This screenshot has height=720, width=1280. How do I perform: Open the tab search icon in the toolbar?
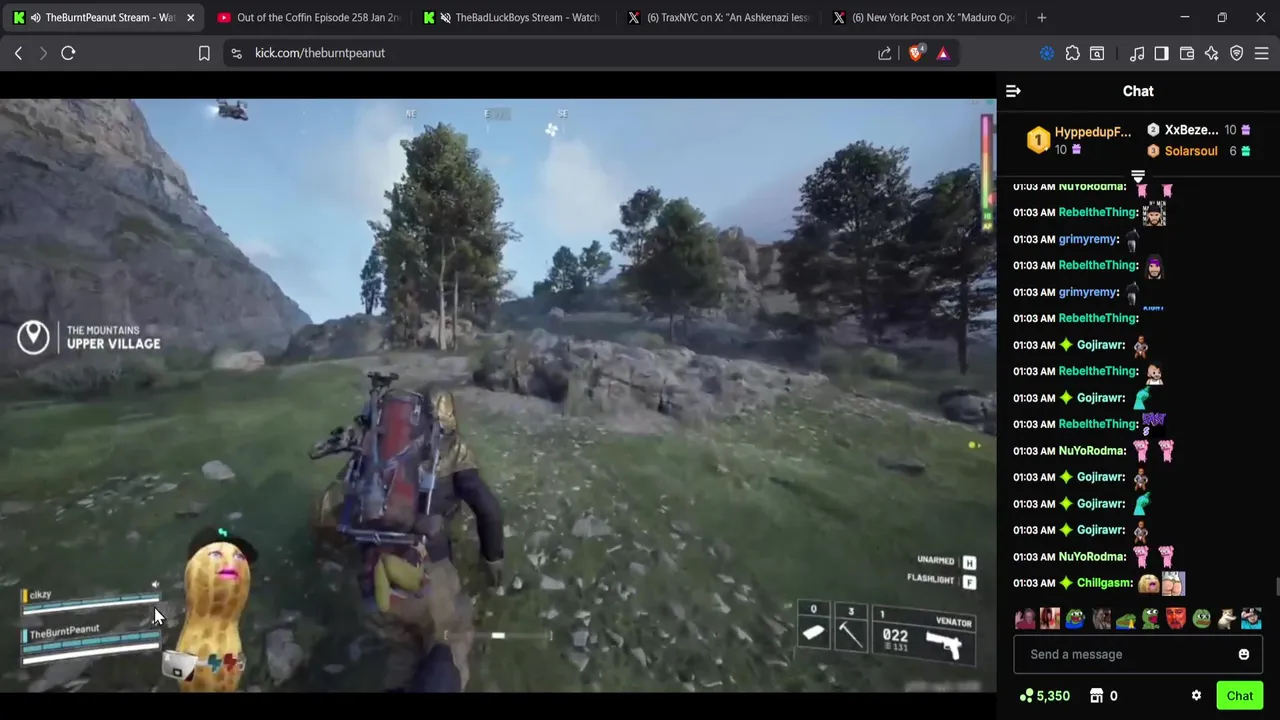pyautogui.click(x=1097, y=53)
